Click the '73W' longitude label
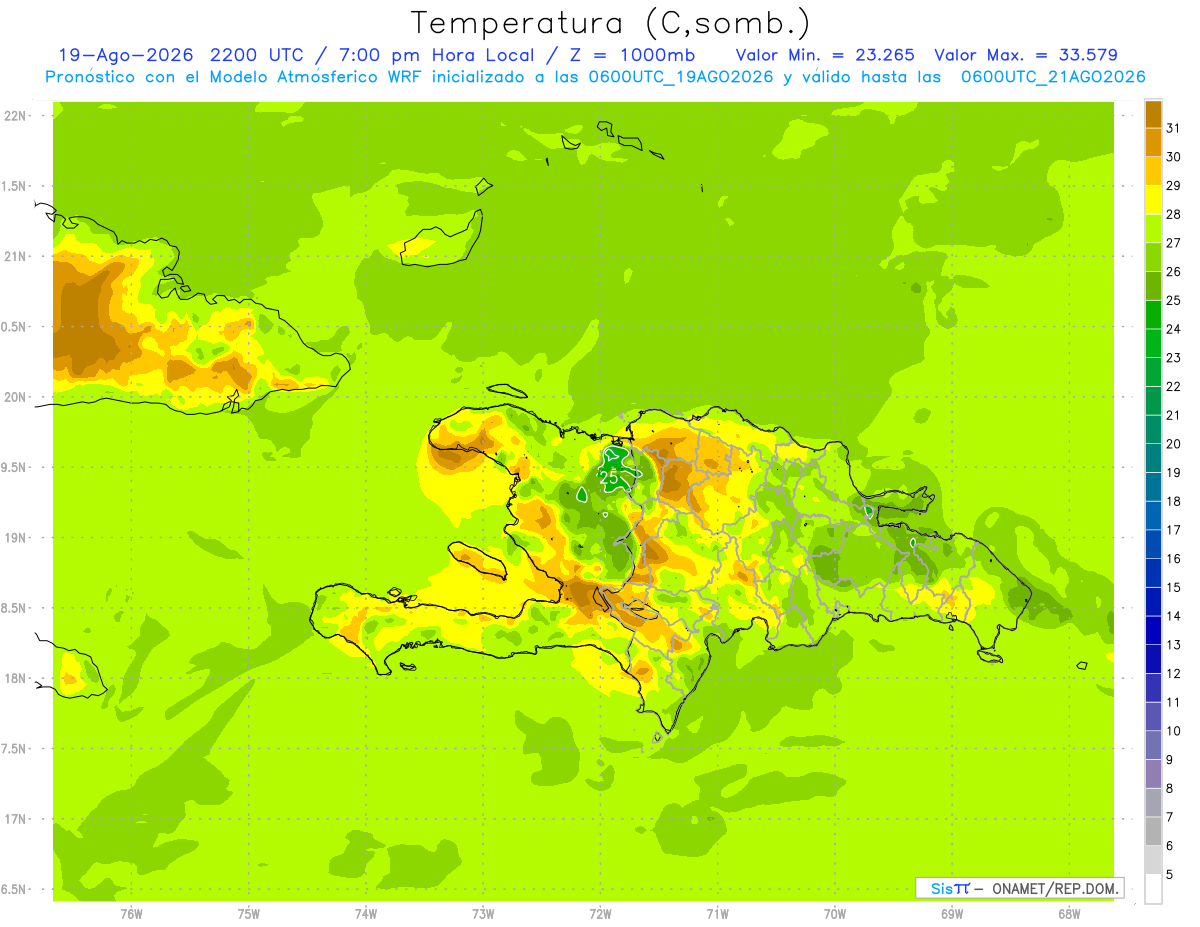 click(483, 914)
